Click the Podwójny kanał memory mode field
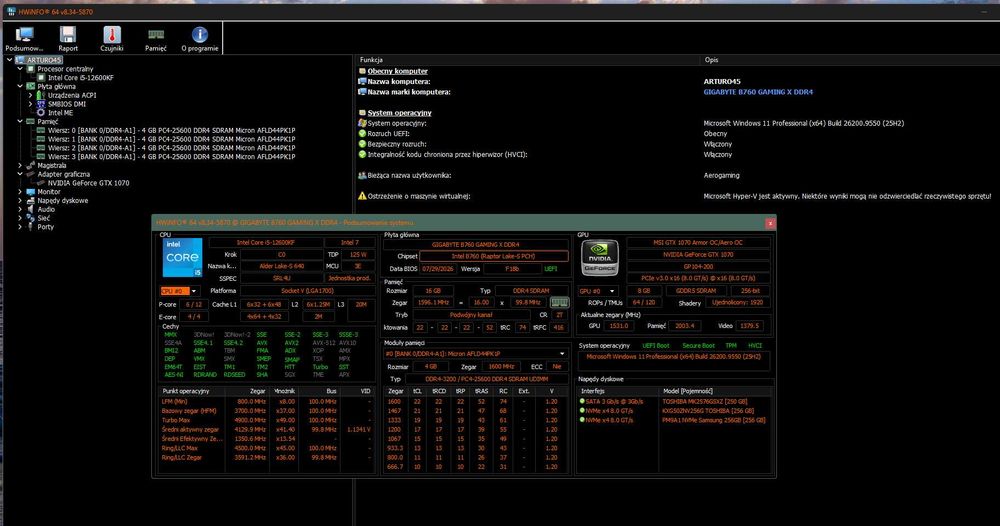1000x526 pixels. point(471,315)
